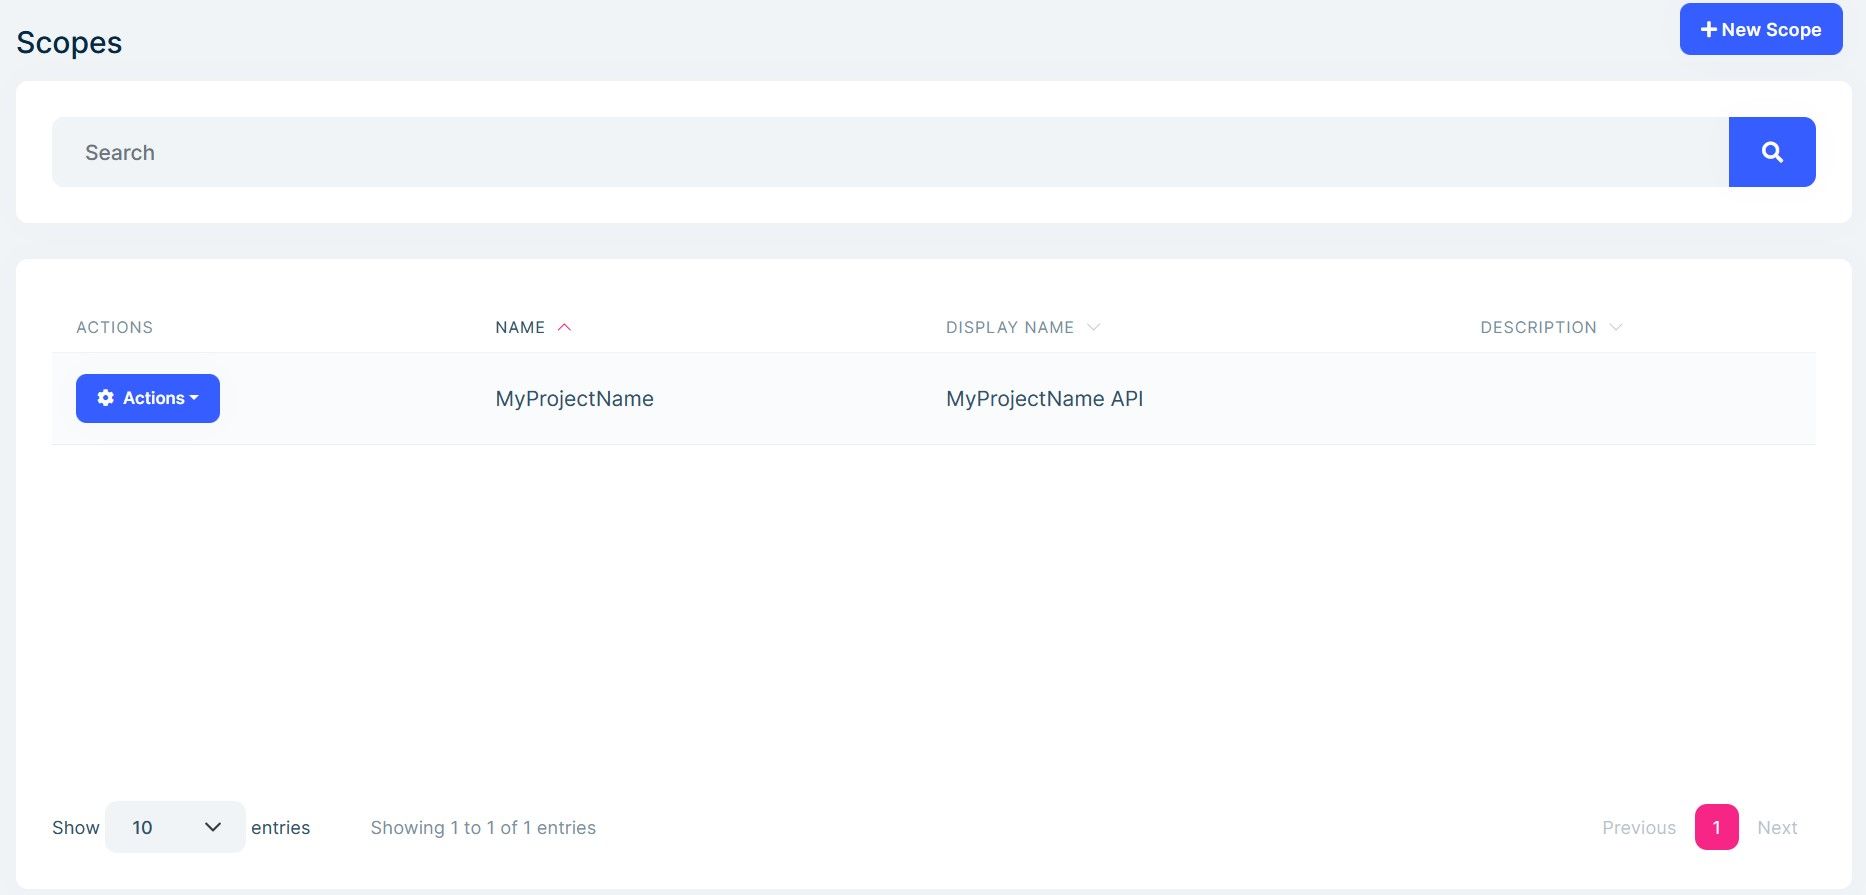Click the pink ascending sort arrow beside Name

click(564, 328)
